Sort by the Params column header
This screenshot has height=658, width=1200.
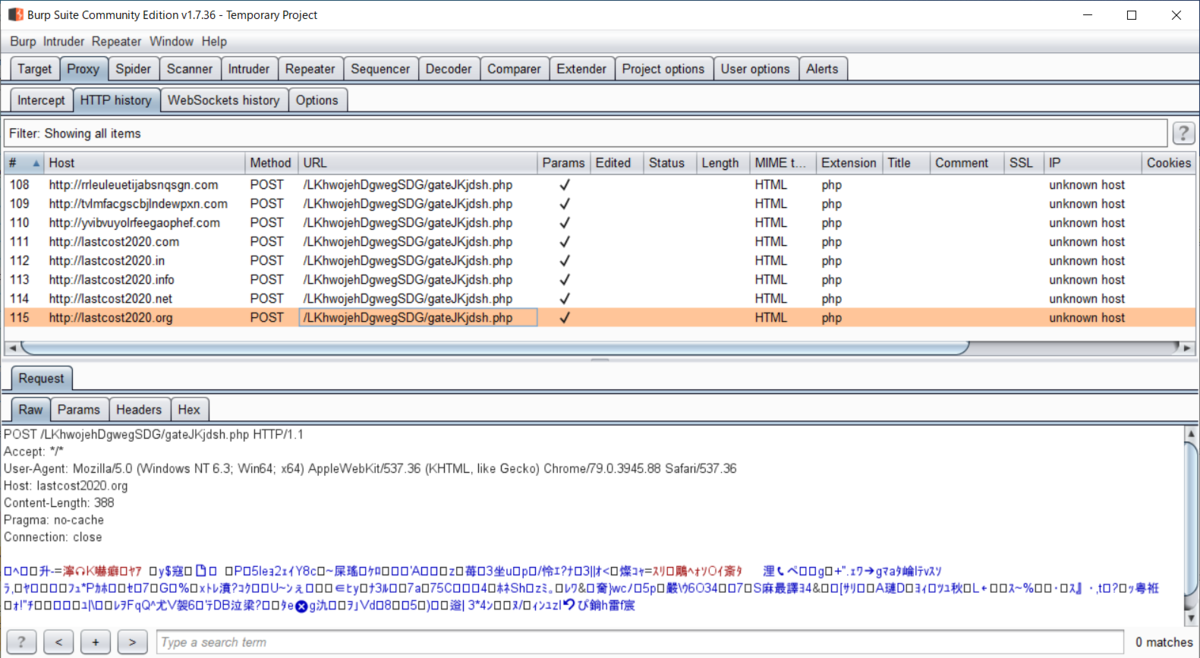pos(563,163)
